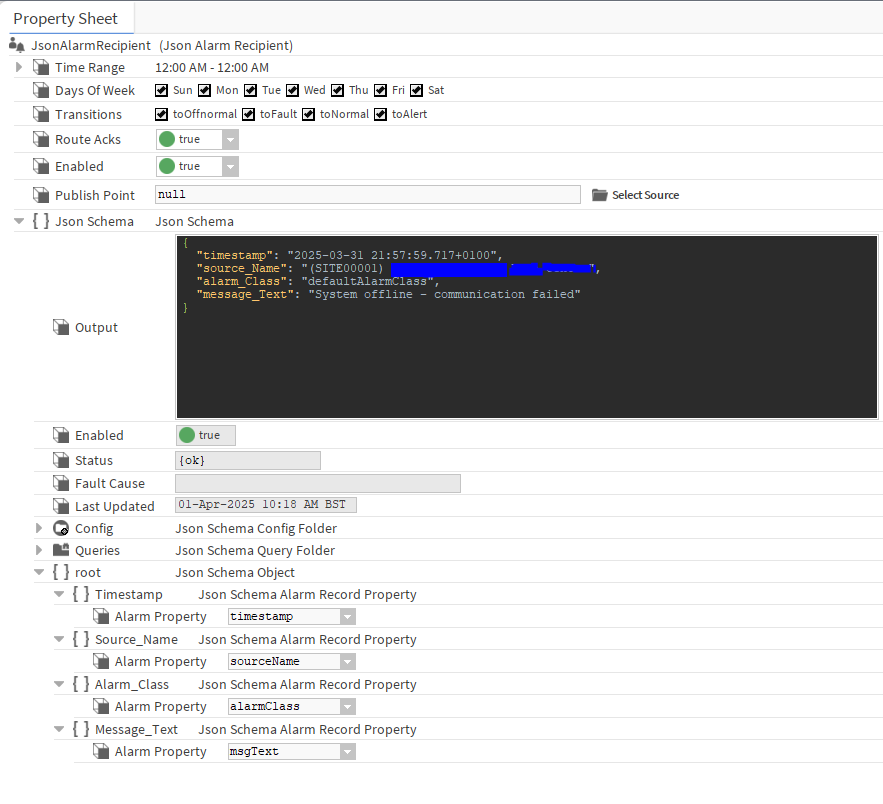Screen dimensions: 883x804
Task: Collapse the Json Schema section
Action: (19, 221)
